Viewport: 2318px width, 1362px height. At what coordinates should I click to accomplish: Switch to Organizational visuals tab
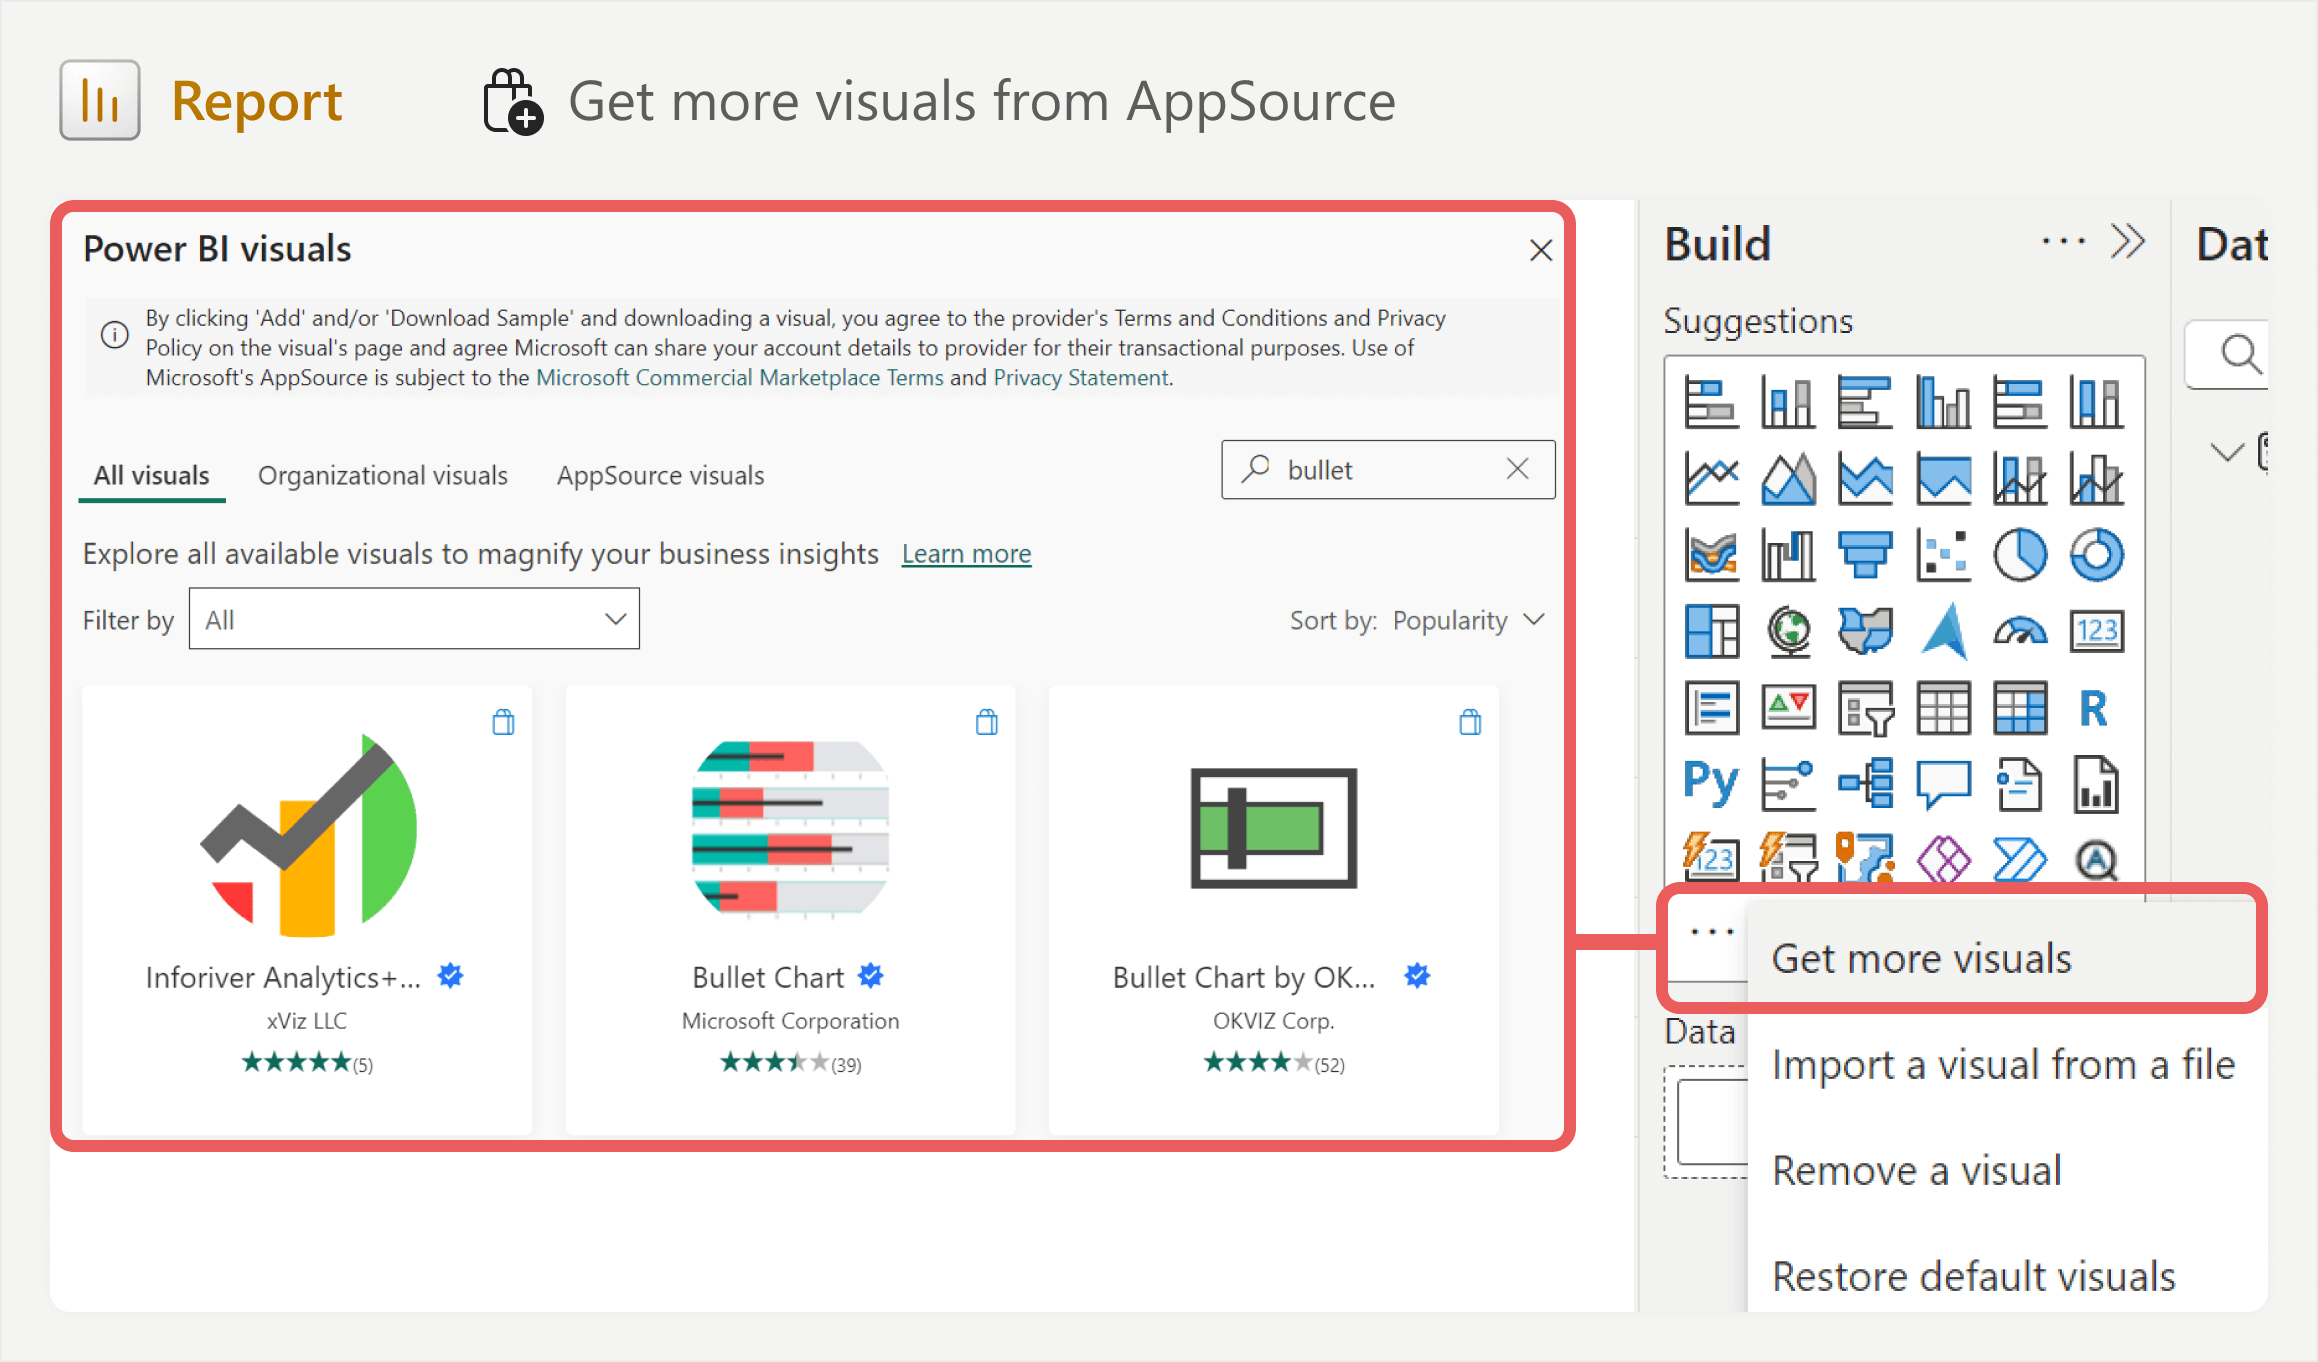coord(383,475)
